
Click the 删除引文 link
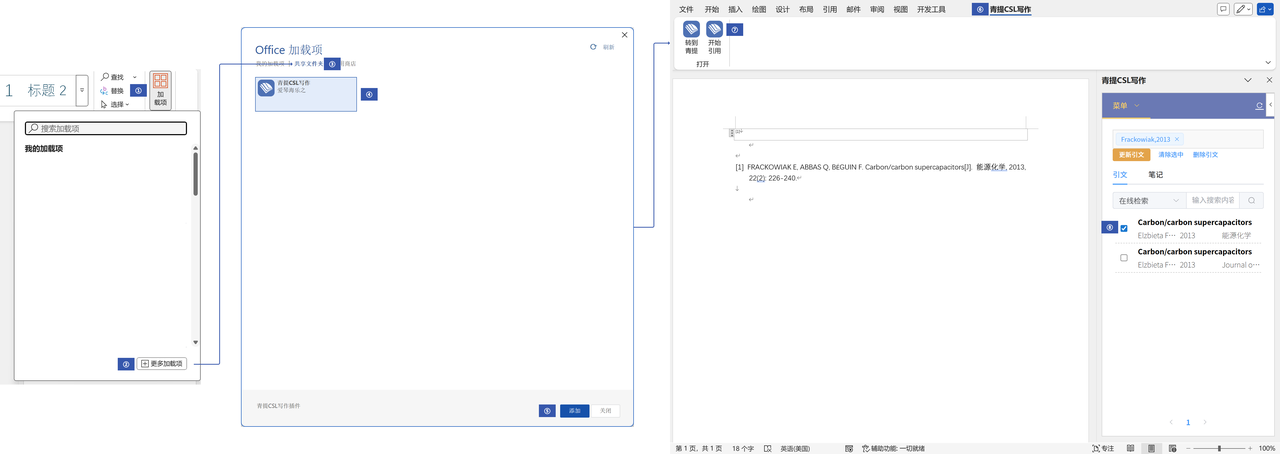[1205, 155]
